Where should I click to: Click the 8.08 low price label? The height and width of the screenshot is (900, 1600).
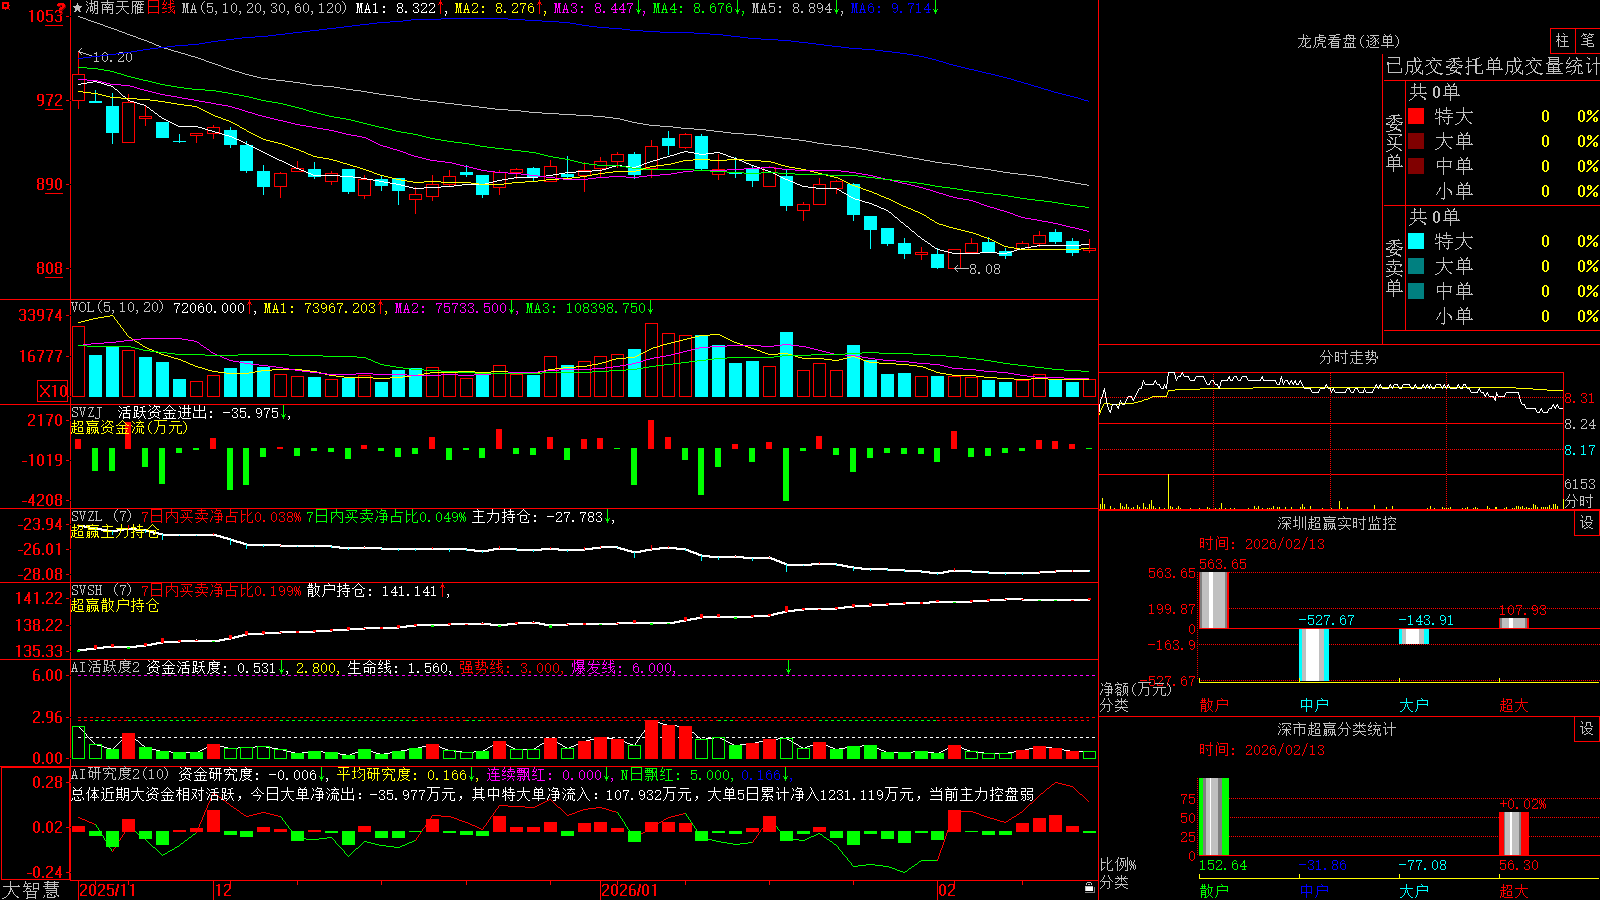point(984,269)
